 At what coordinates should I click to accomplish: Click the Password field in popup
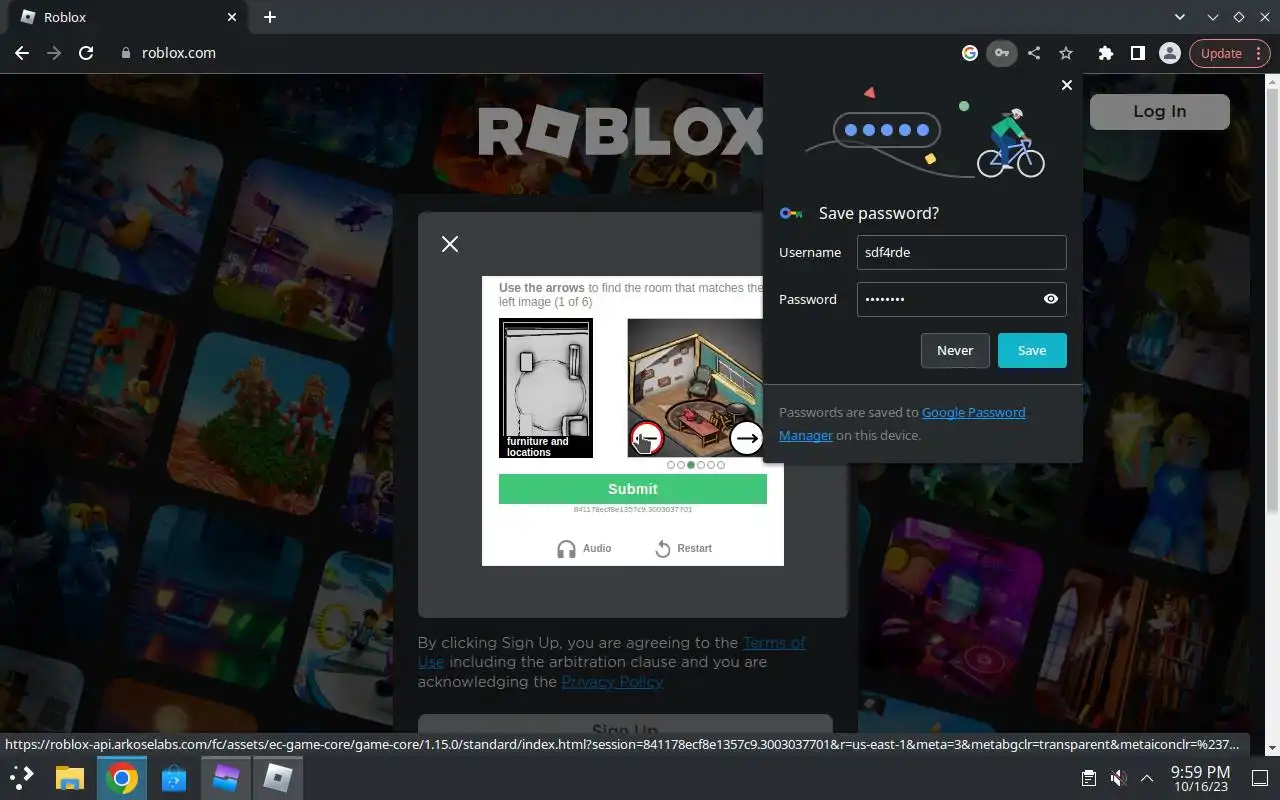coord(961,299)
